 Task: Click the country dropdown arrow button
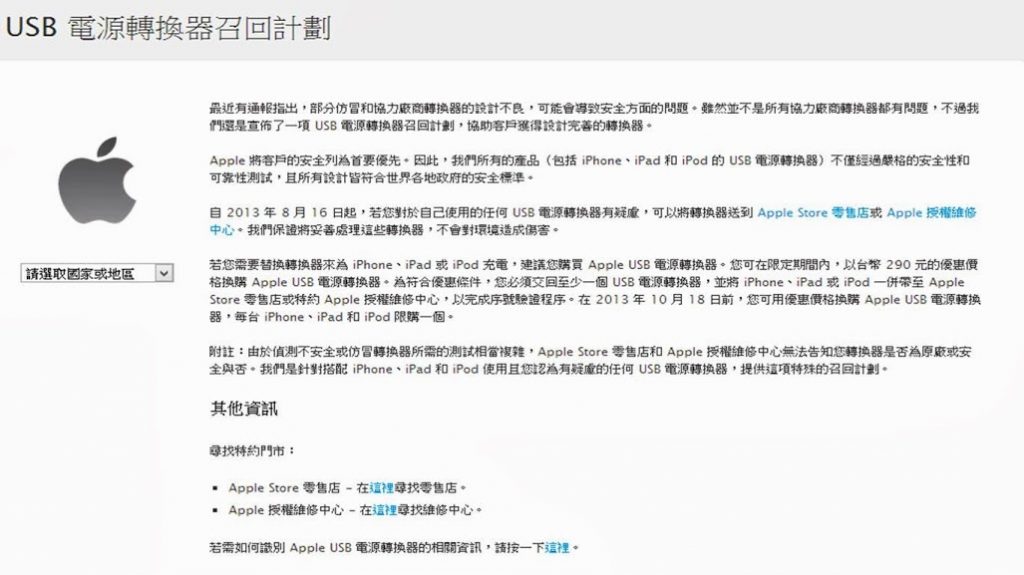pos(164,273)
